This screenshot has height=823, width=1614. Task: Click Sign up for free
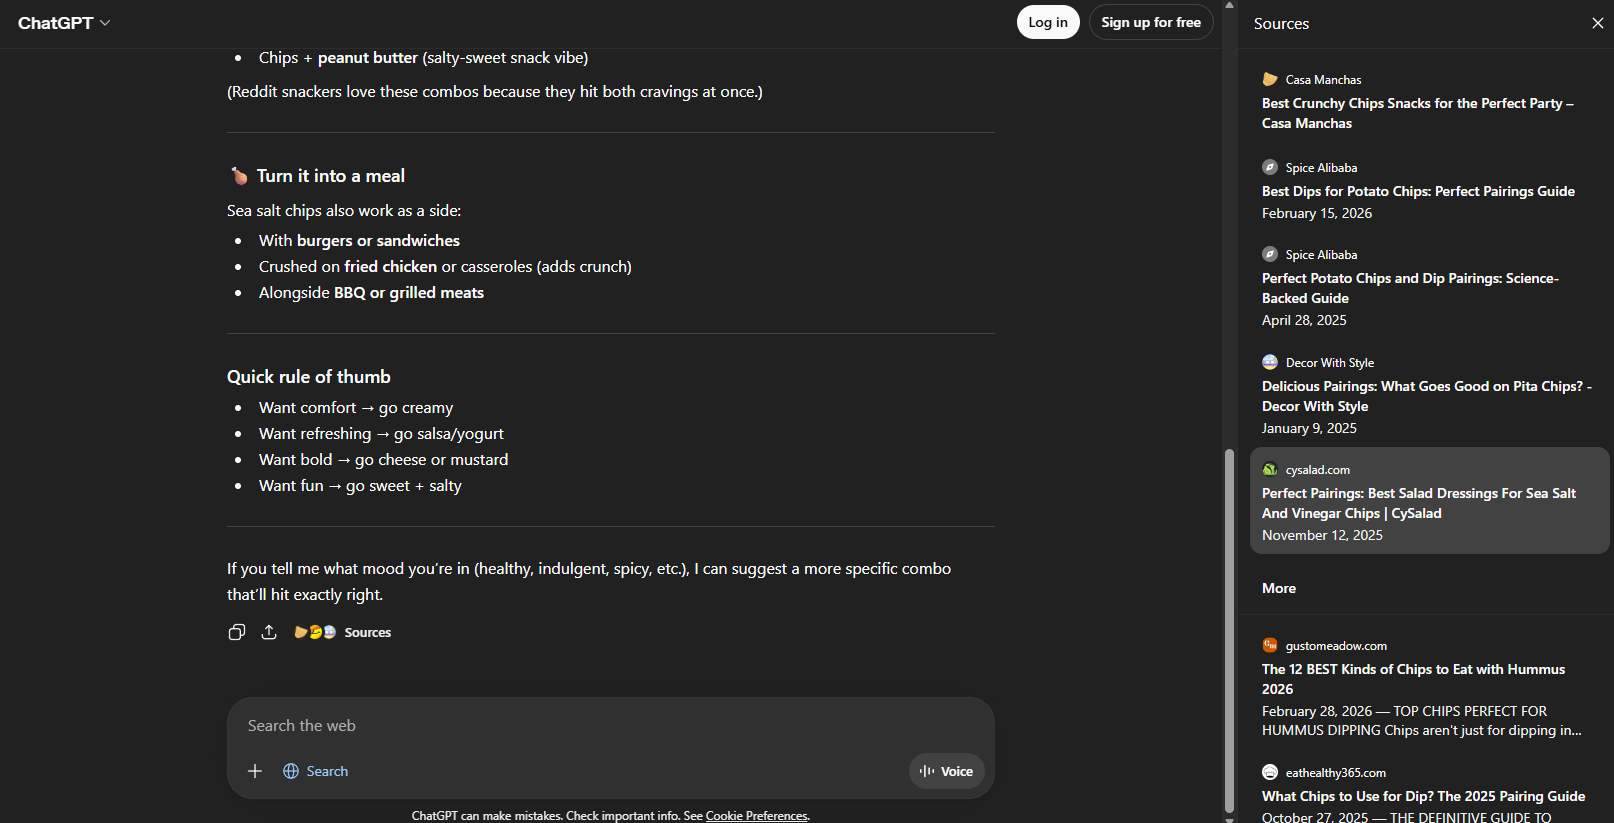(1150, 22)
